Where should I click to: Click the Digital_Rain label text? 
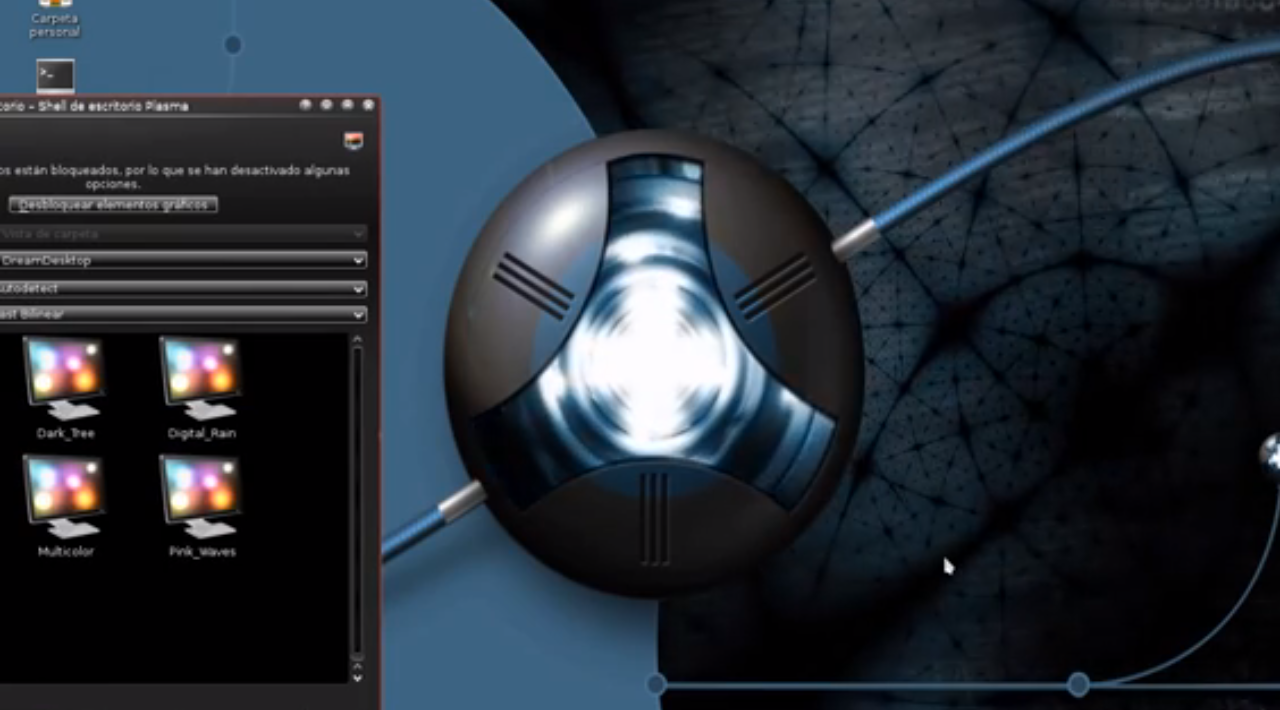tap(201, 434)
